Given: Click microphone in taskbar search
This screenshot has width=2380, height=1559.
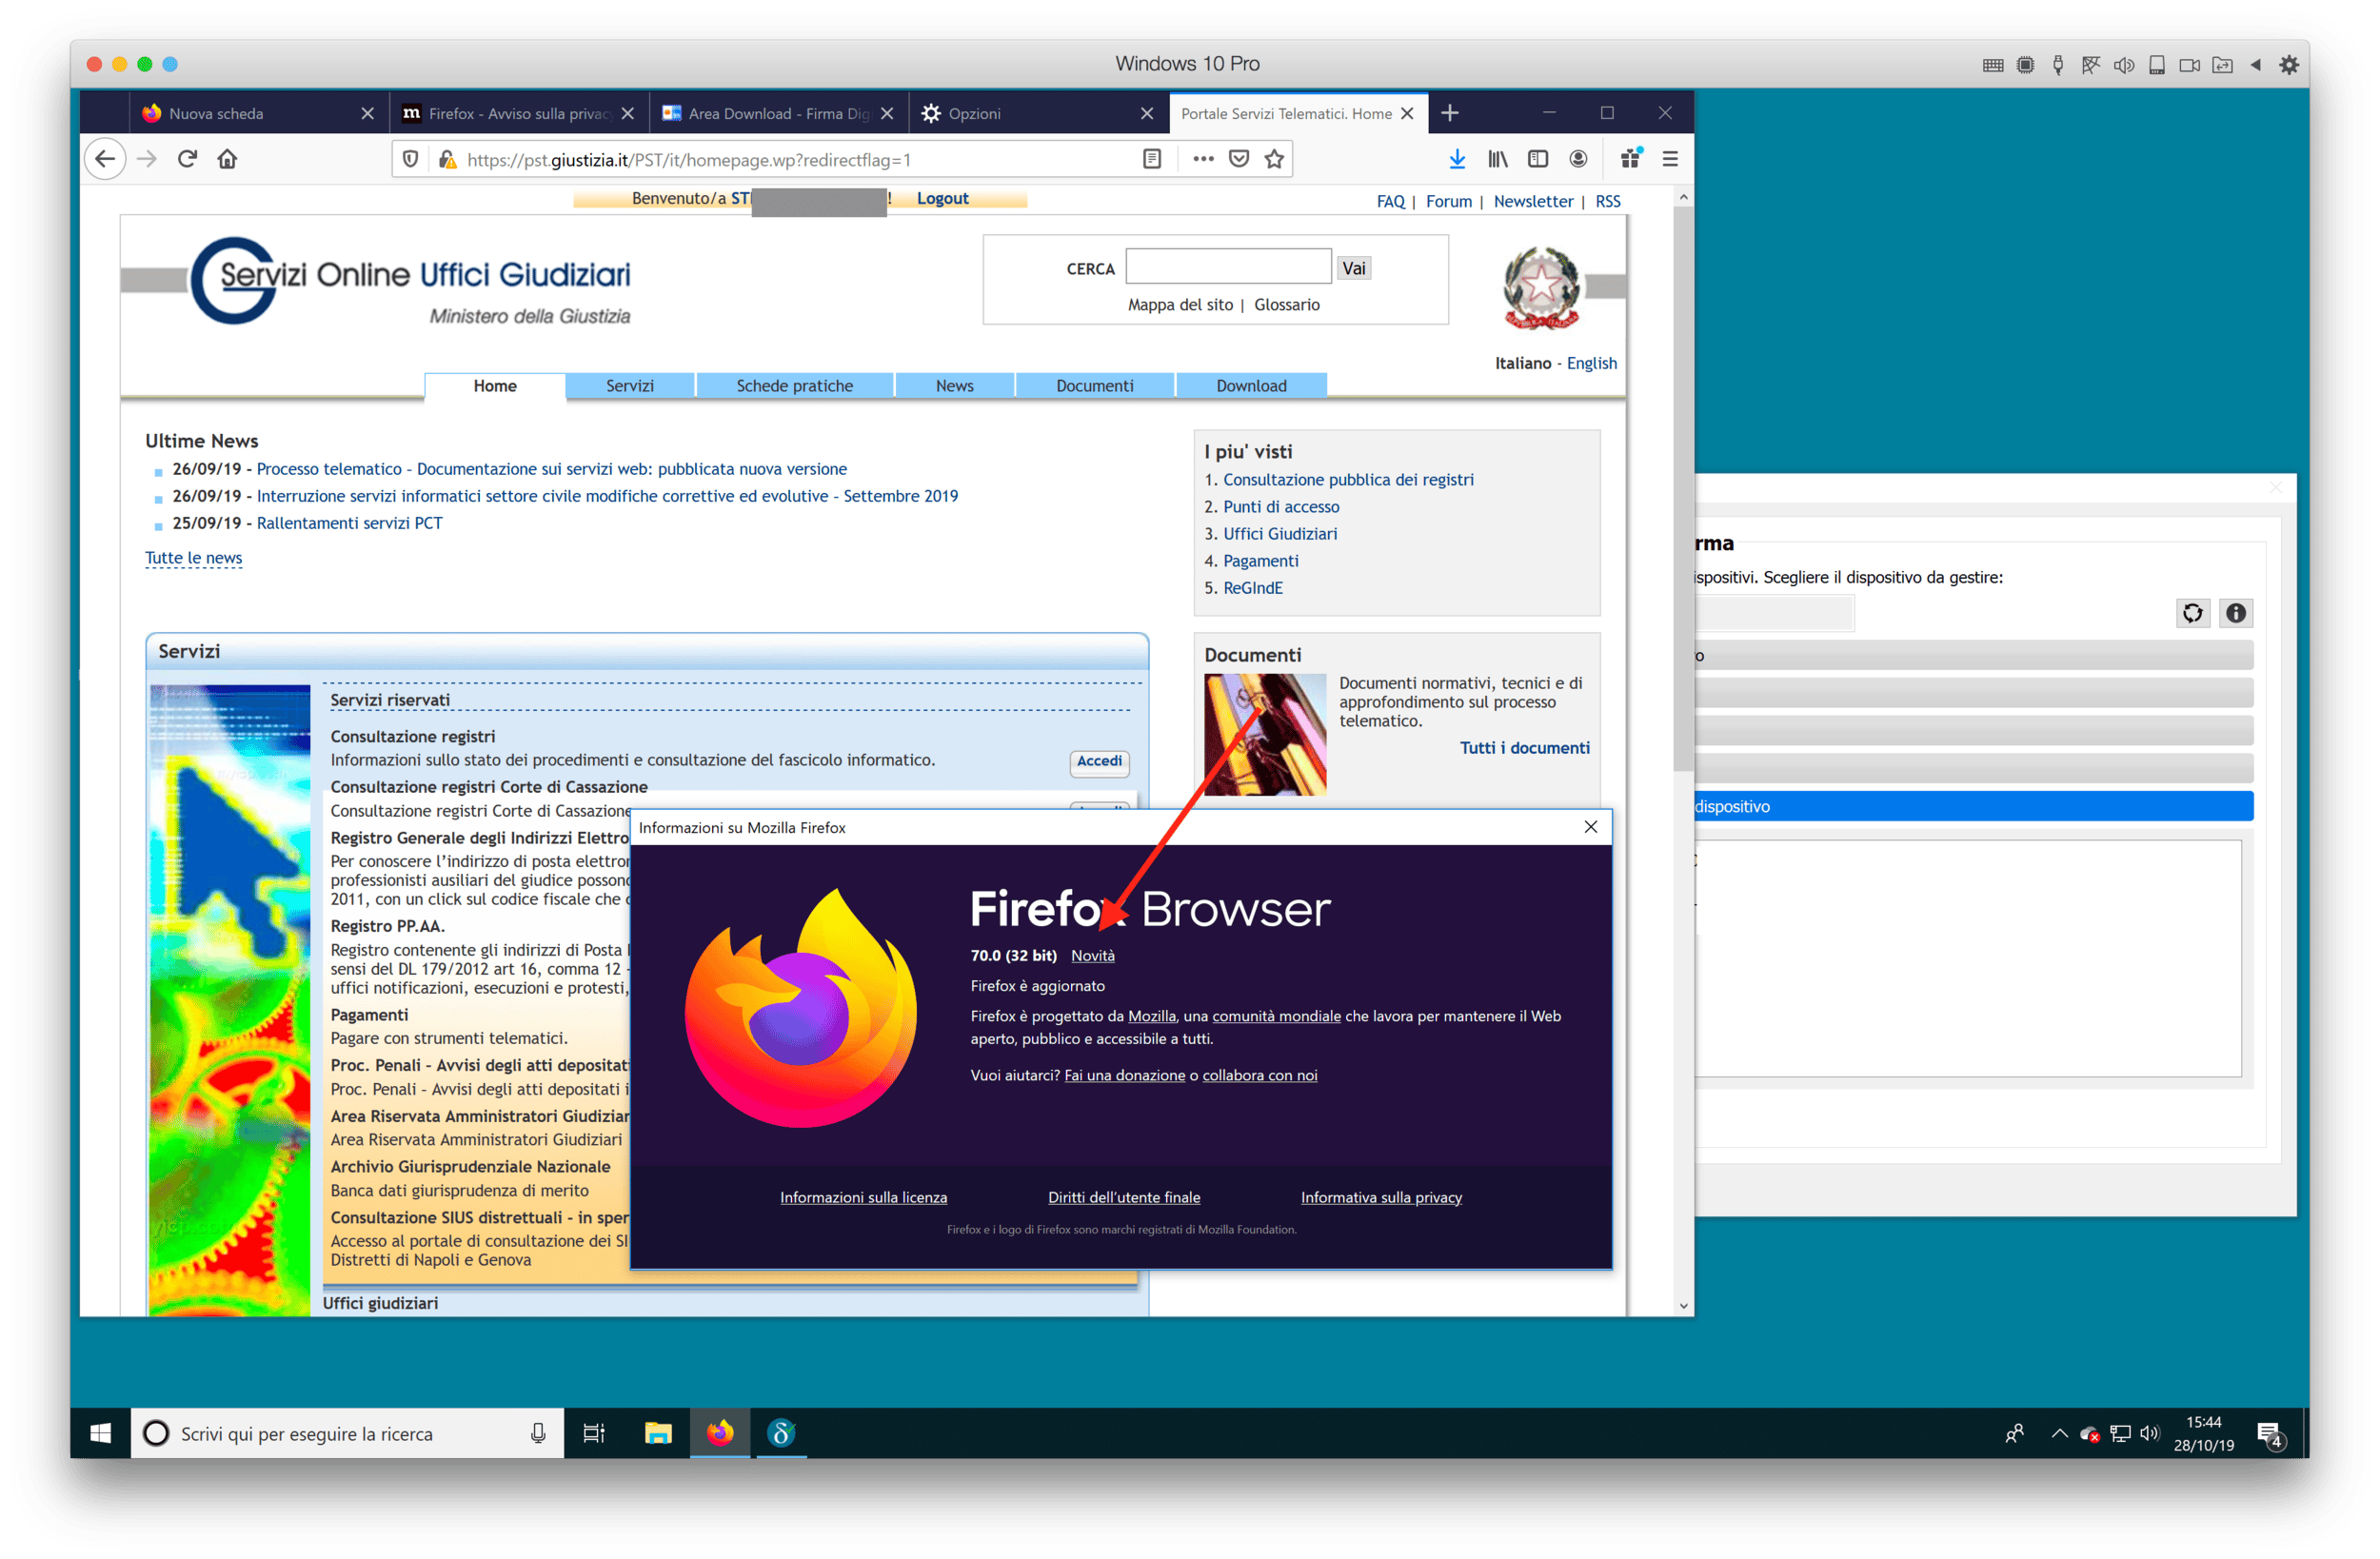Looking at the screenshot, I should pyautogui.click(x=538, y=1433).
